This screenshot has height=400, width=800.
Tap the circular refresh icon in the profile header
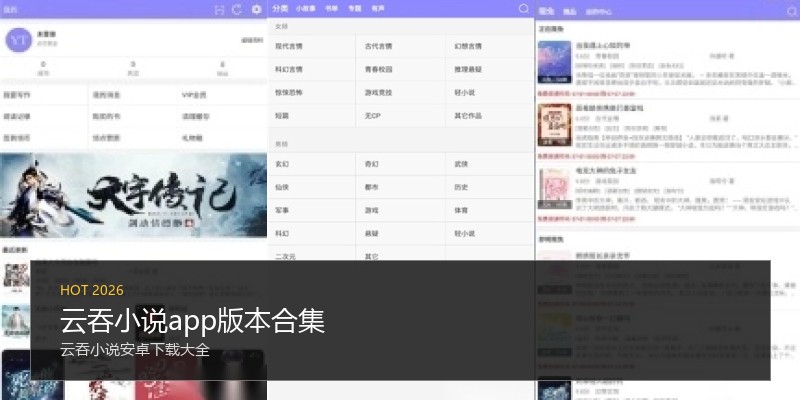point(237,9)
